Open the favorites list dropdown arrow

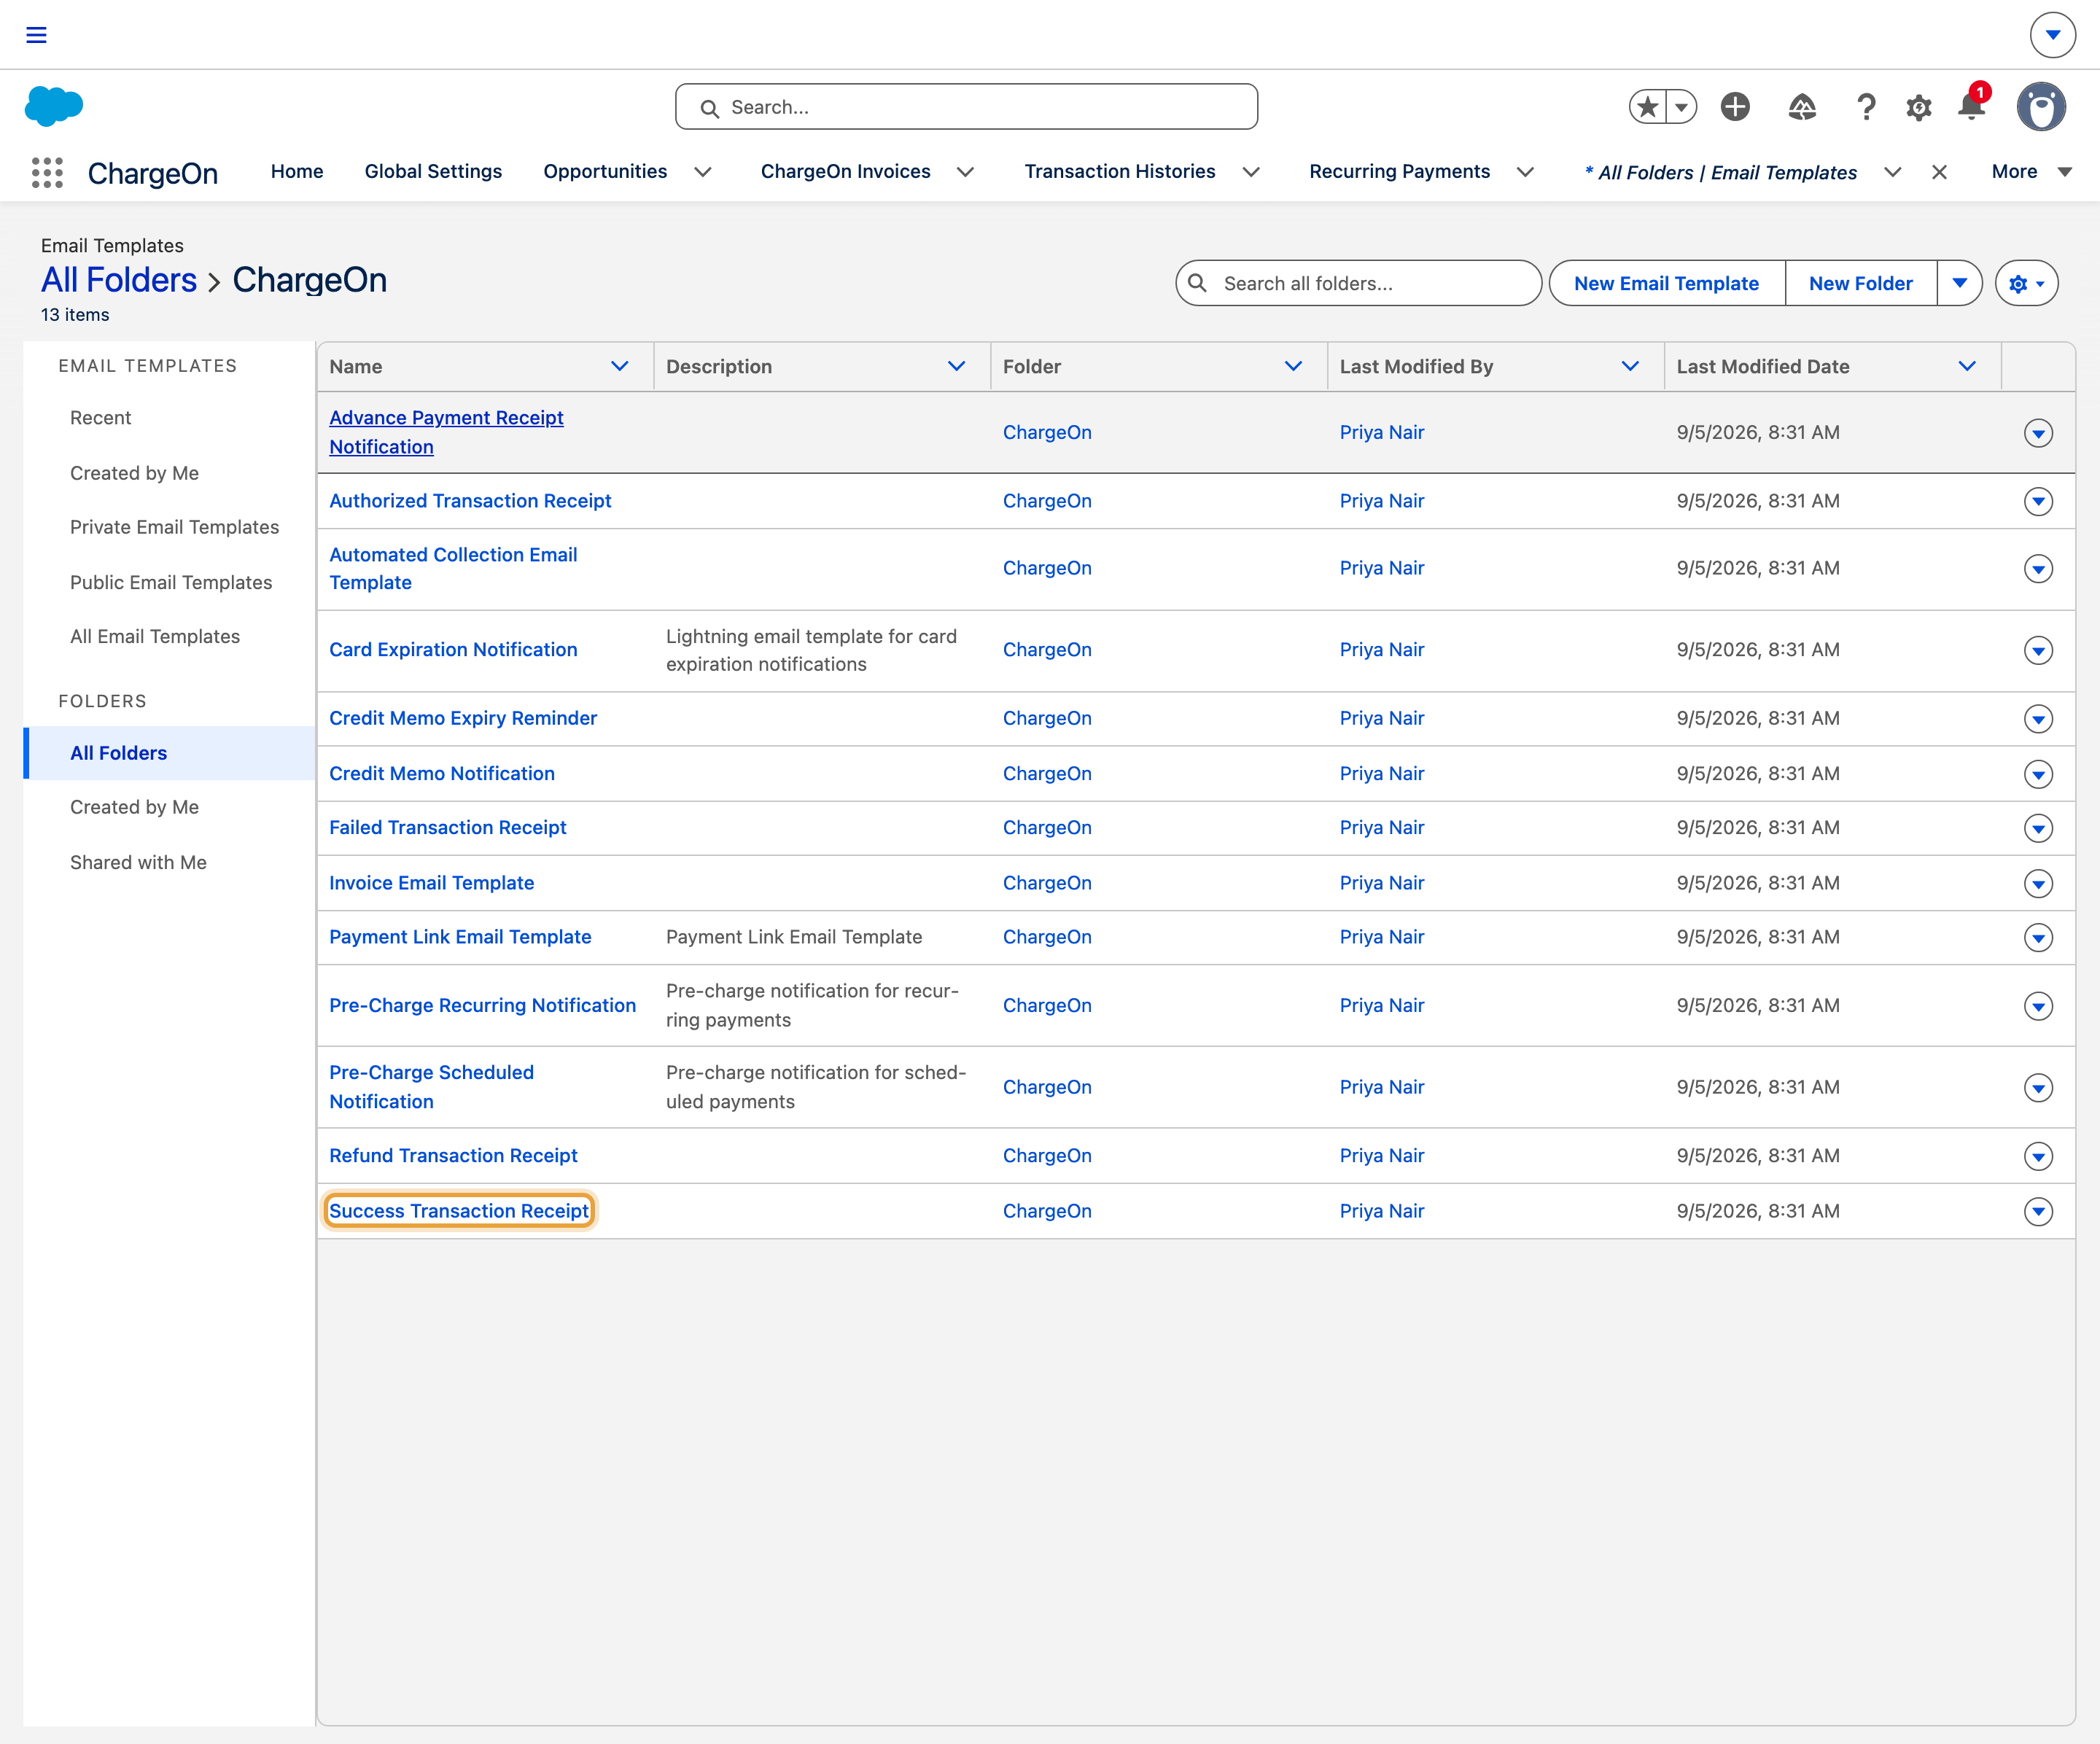coord(1682,106)
